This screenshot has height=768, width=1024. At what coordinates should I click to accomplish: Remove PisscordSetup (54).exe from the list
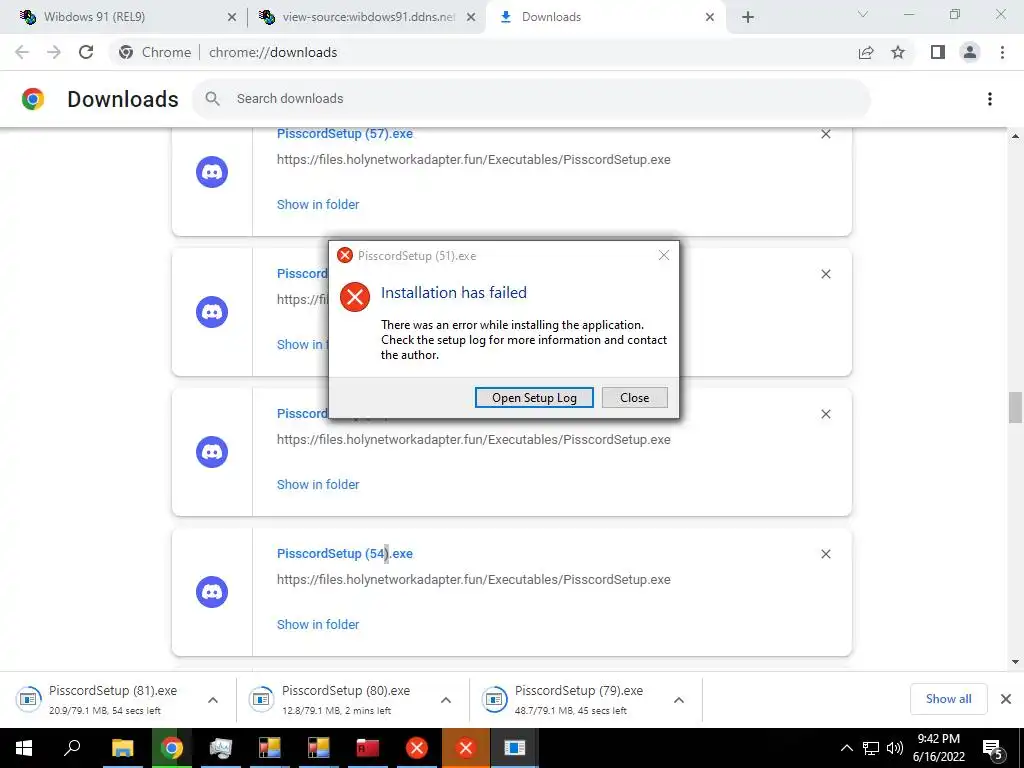[x=825, y=554]
